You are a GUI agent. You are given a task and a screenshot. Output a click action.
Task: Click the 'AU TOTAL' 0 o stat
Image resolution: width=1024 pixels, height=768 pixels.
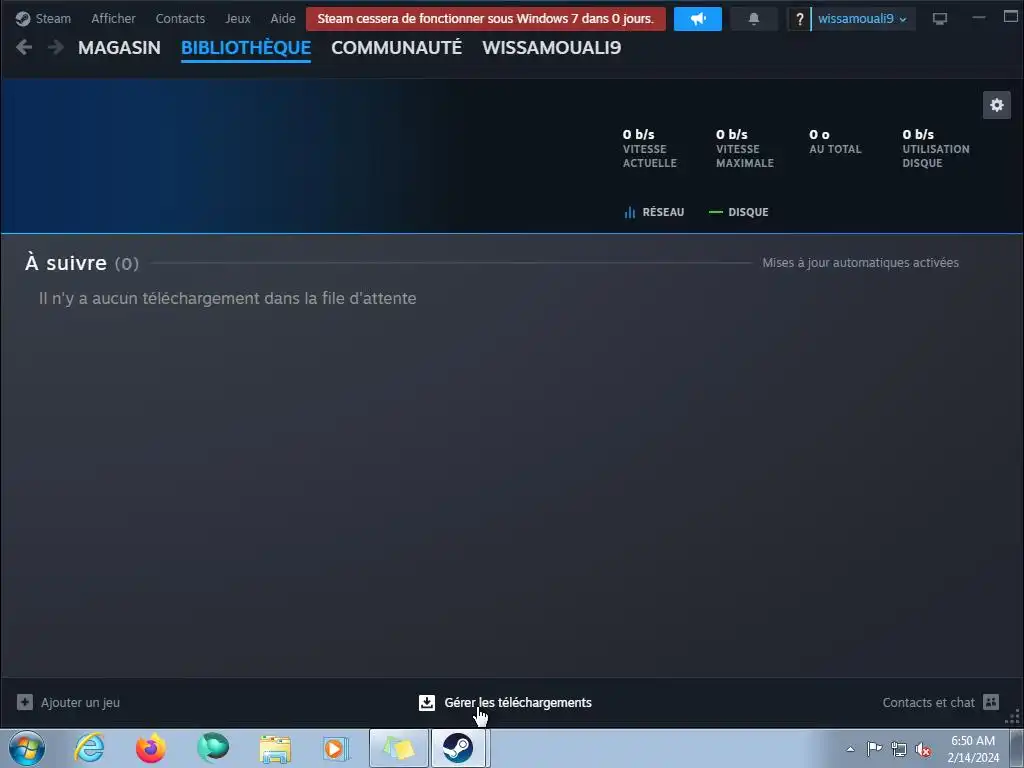tap(835, 141)
